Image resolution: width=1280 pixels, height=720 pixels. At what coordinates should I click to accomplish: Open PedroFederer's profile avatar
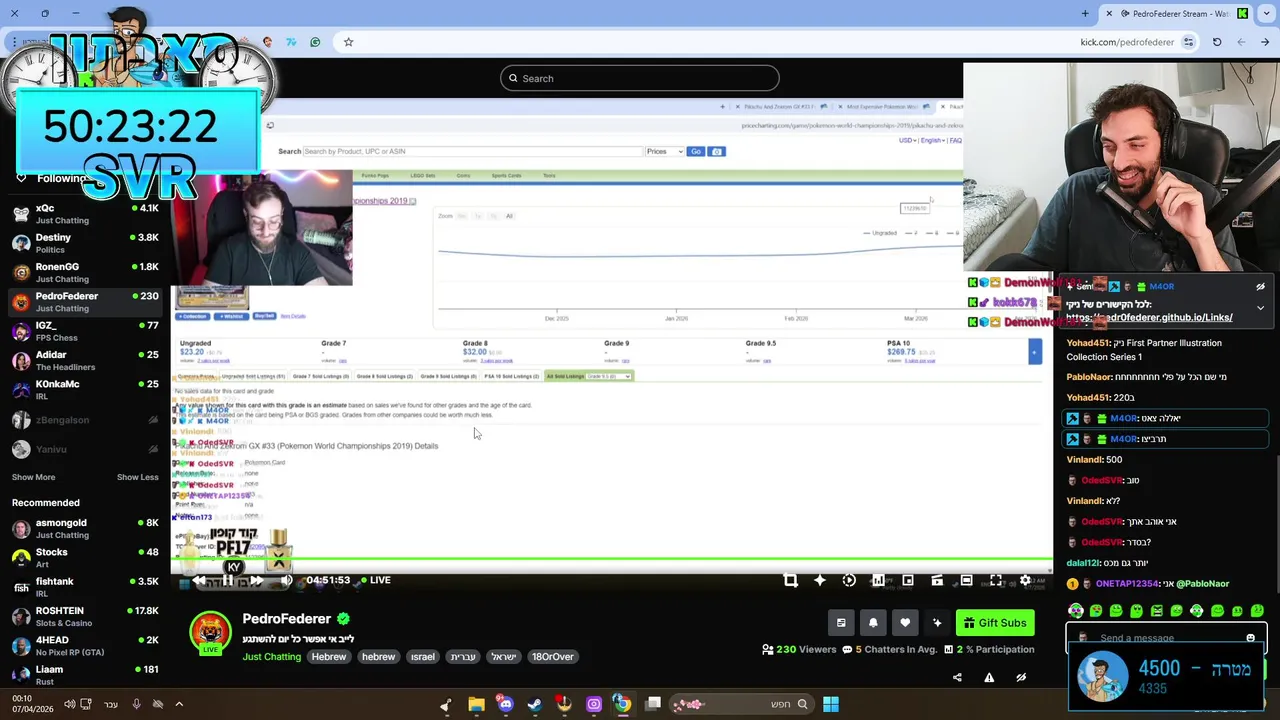pyautogui.click(x=210, y=632)
